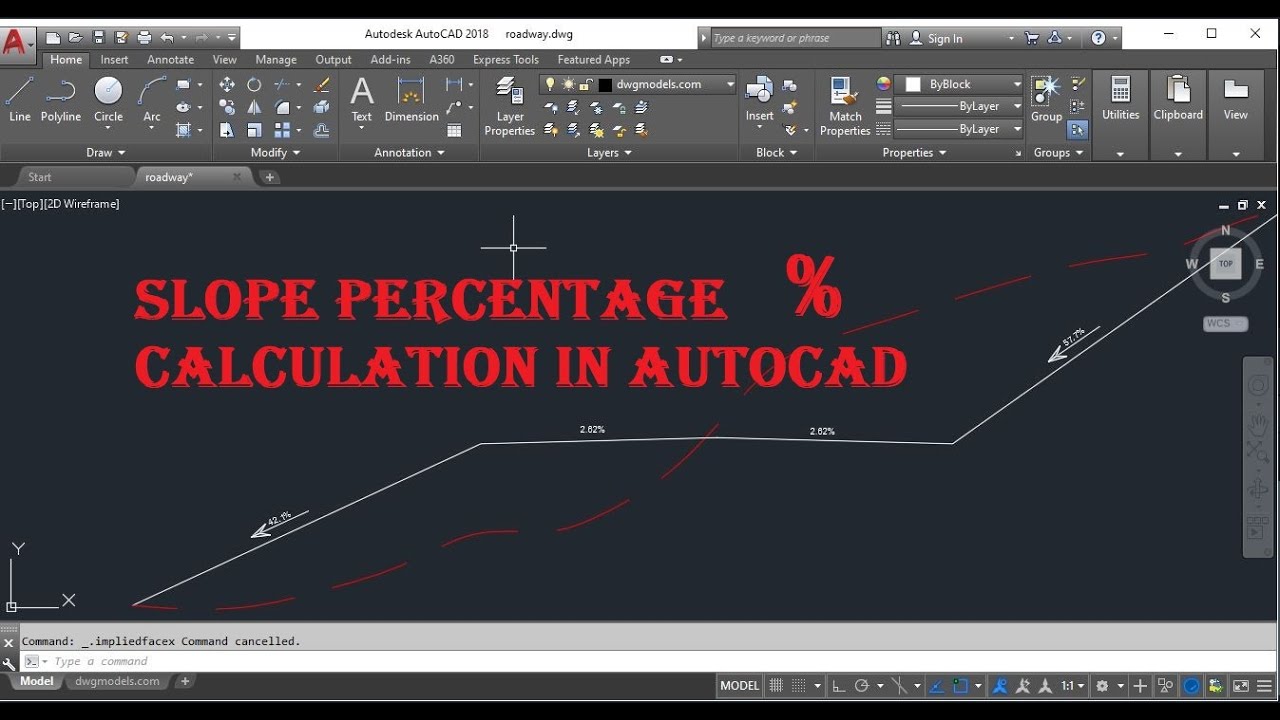Toggle object snap tracking in status bar
Viewport: 1280px width, 720px height.
click(x=937, y=686)
